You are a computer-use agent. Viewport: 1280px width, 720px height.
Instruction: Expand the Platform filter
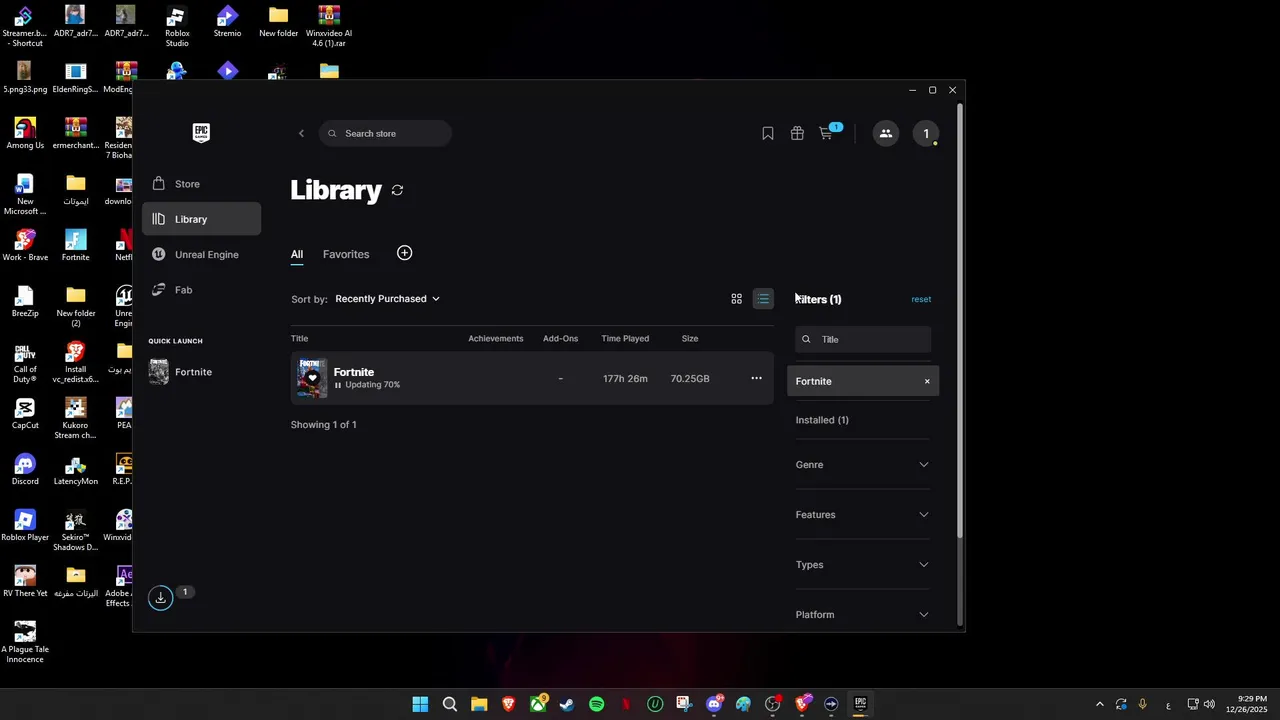(863, 615)
